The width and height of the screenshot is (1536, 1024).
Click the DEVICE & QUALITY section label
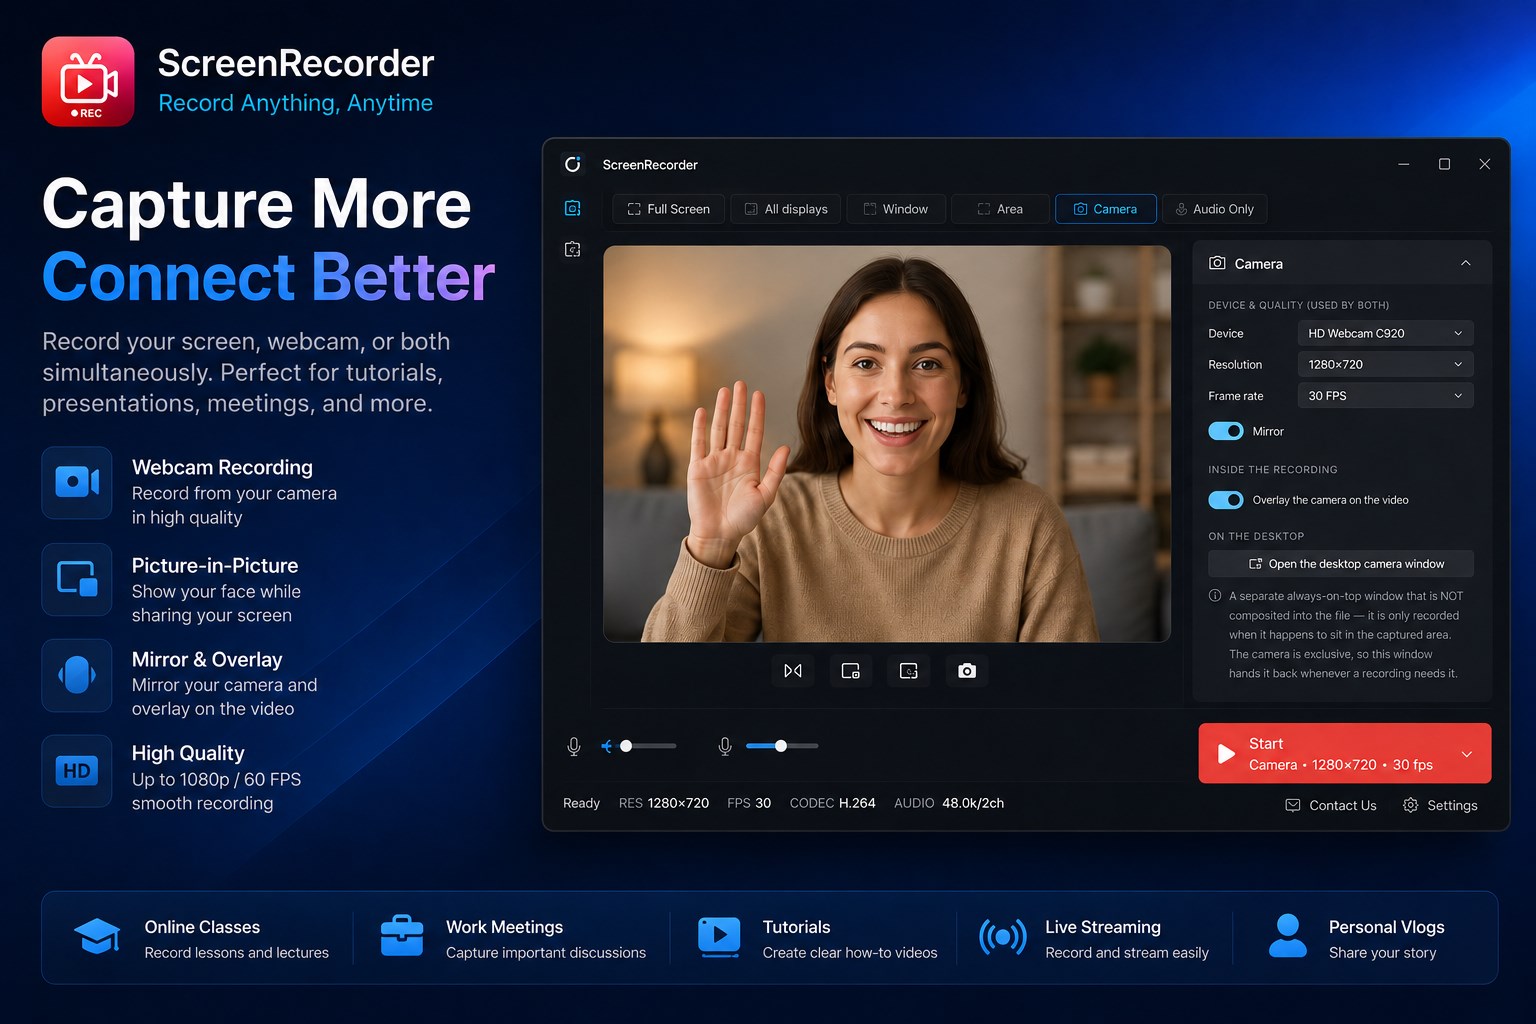pos(1298,305)
